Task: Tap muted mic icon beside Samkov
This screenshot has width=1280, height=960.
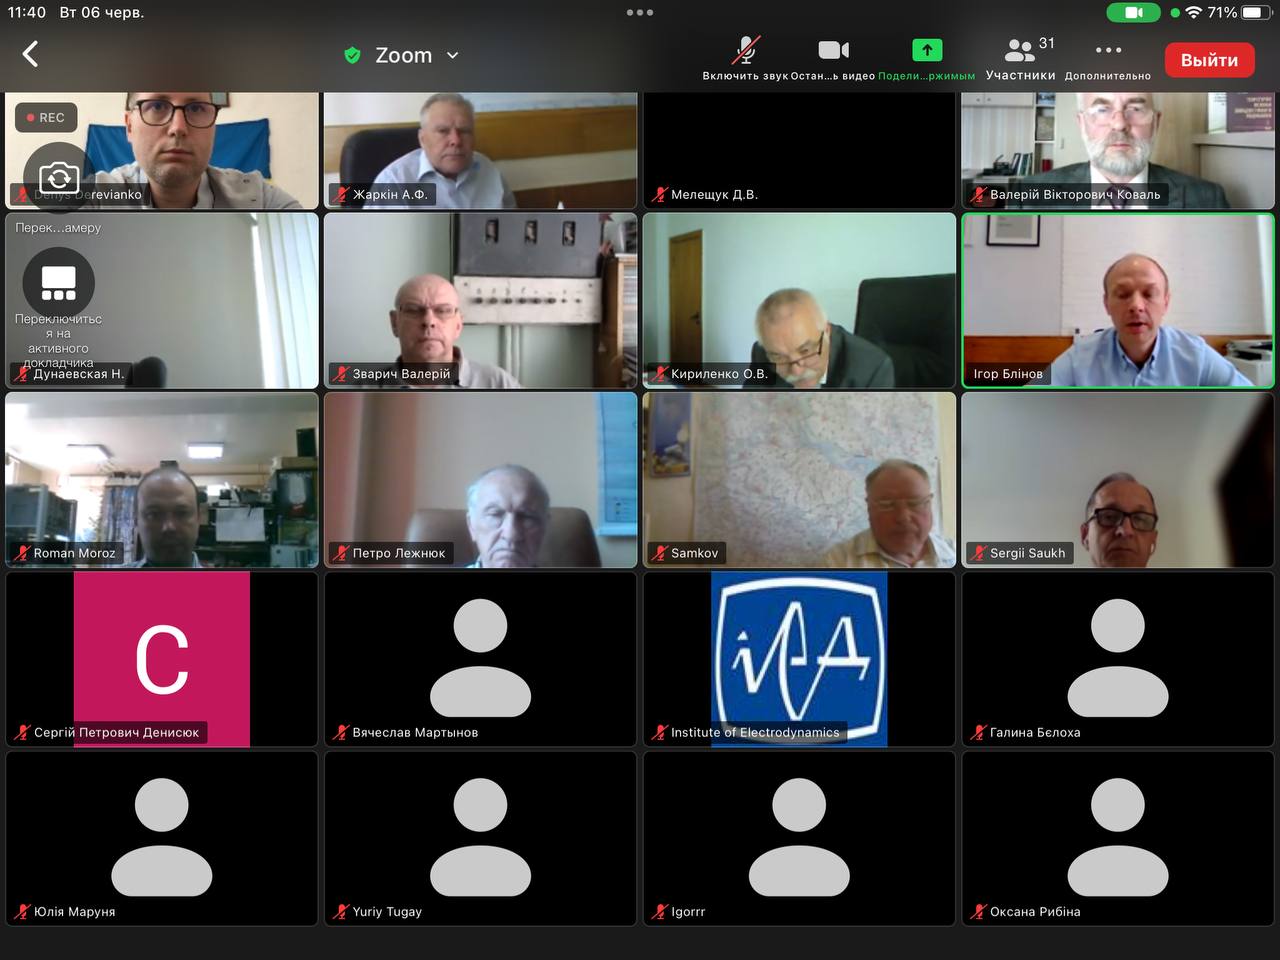Action: [659, 553]
